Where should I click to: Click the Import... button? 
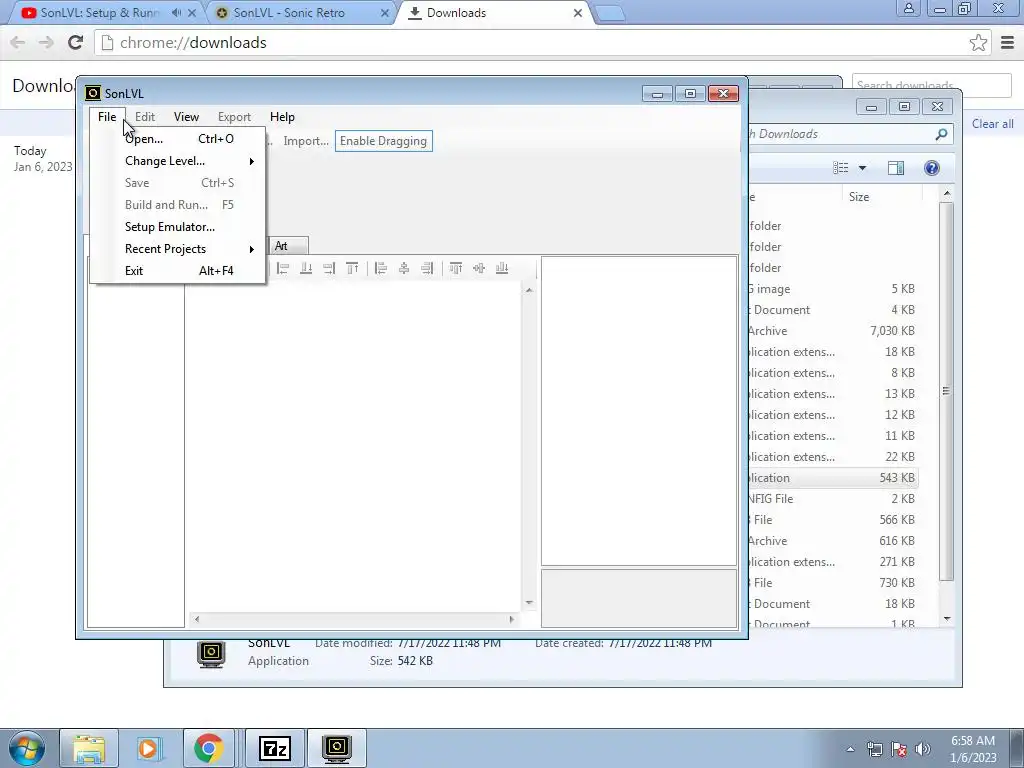click(x=306, y=141)
